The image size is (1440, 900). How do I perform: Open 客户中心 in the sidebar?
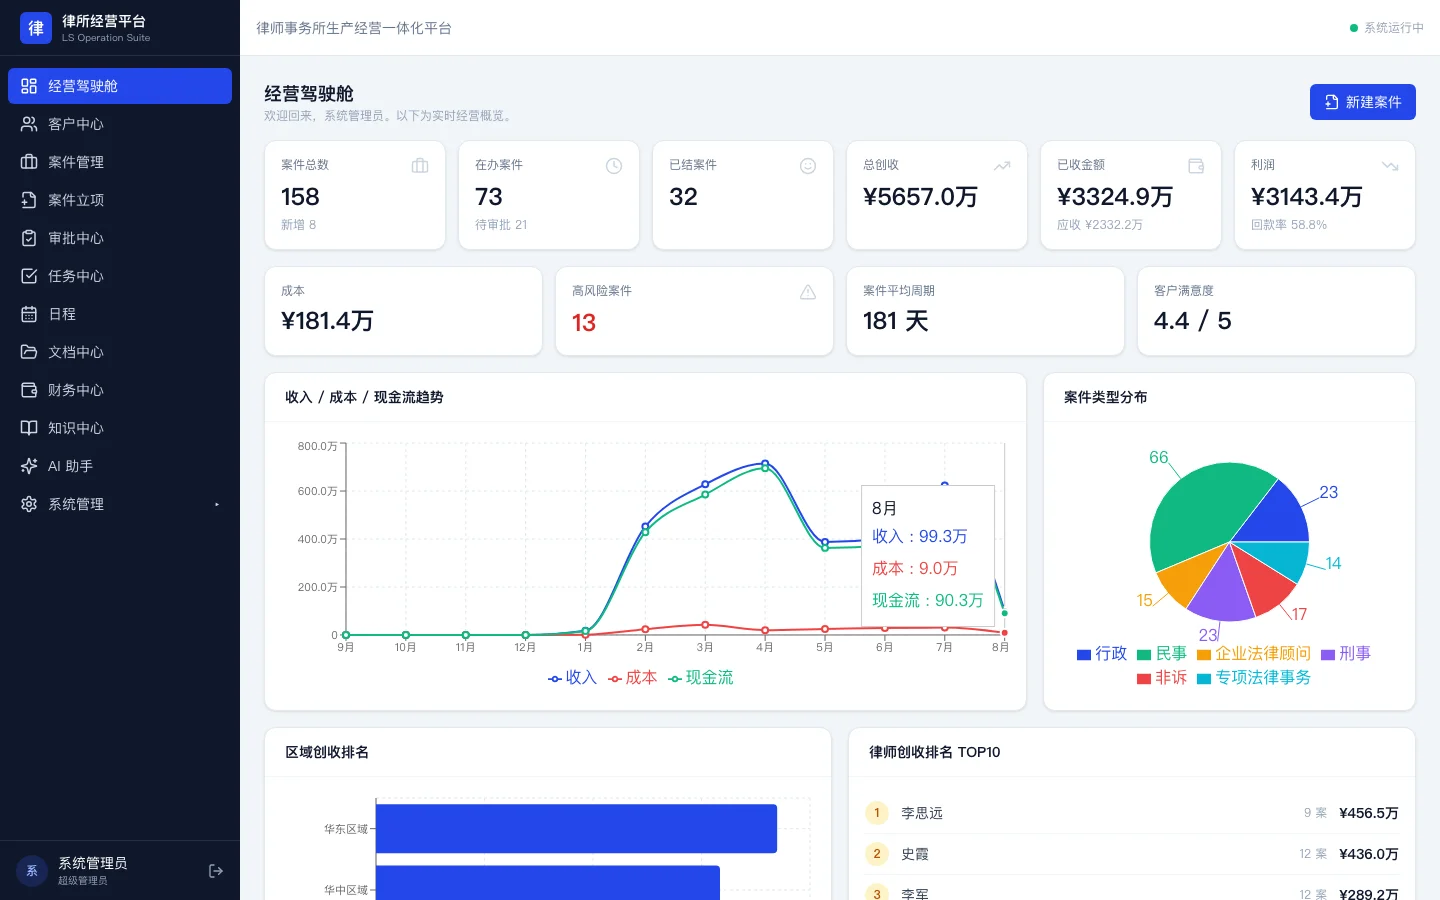click(120, 124)
